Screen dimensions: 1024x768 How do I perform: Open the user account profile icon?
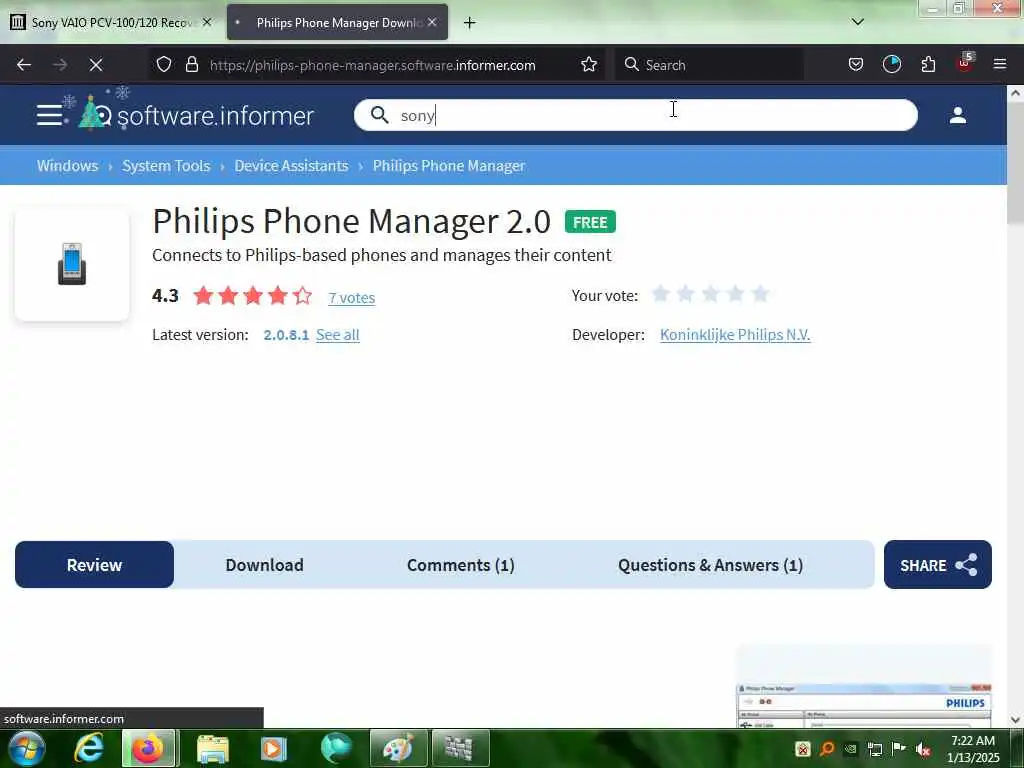[957, 115]
